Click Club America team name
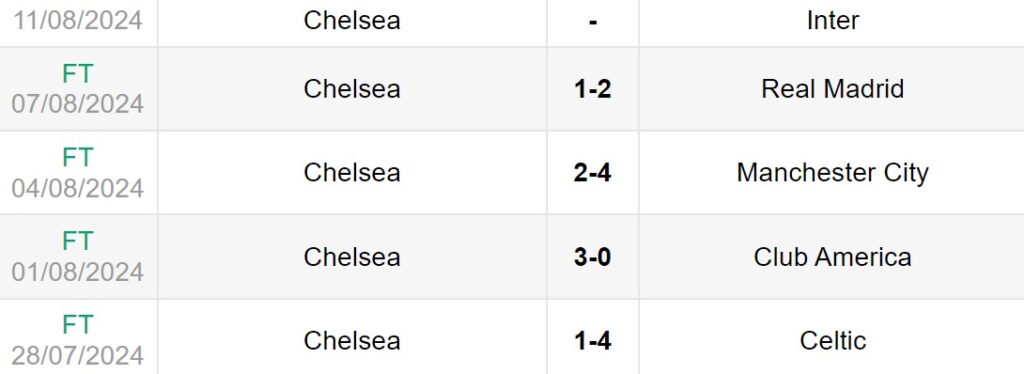This screenshot has width=1024, height=374. tap(832, 257)
